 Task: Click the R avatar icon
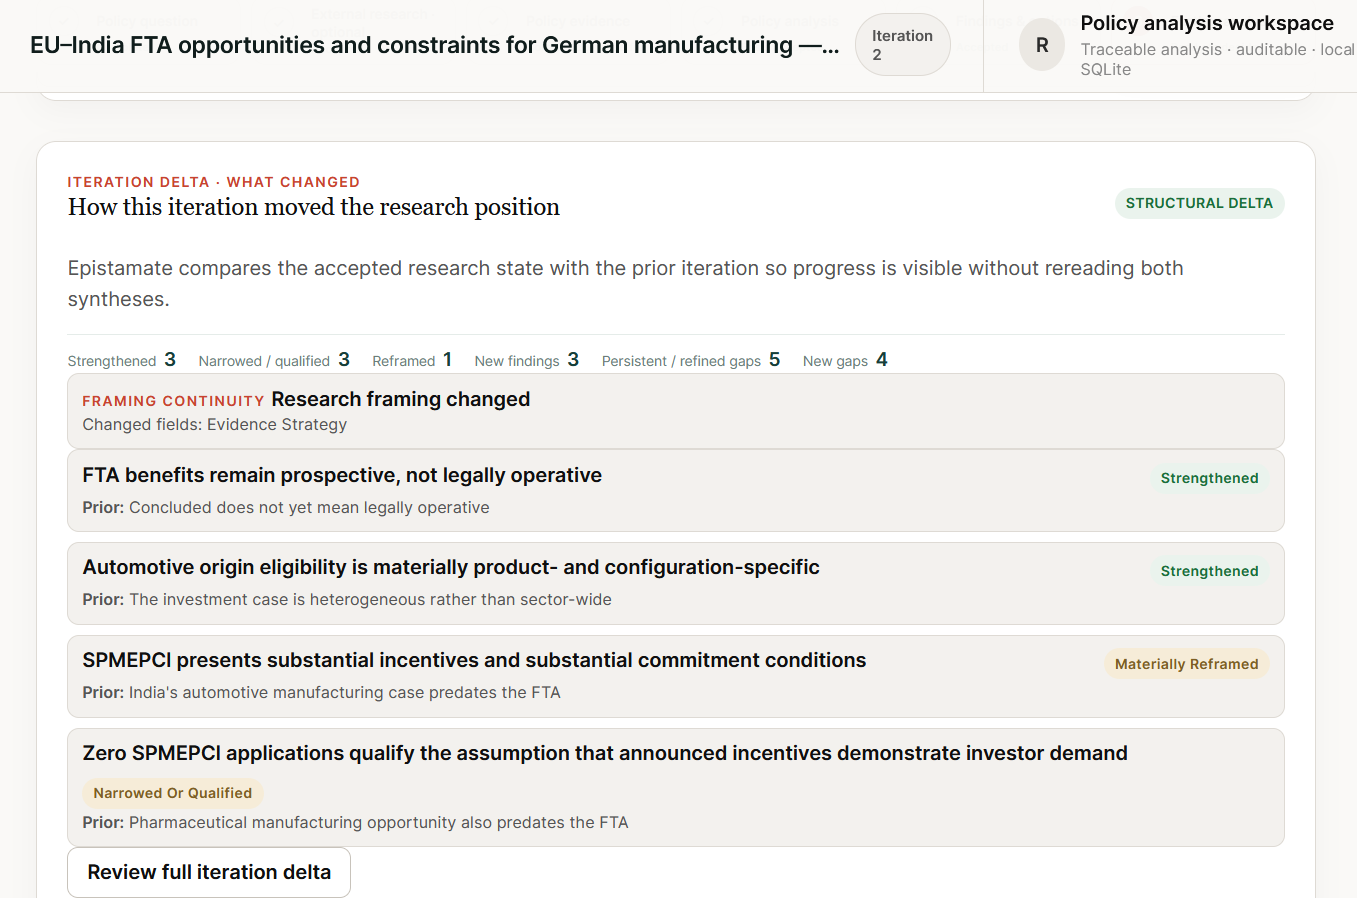coord(1042,45)
